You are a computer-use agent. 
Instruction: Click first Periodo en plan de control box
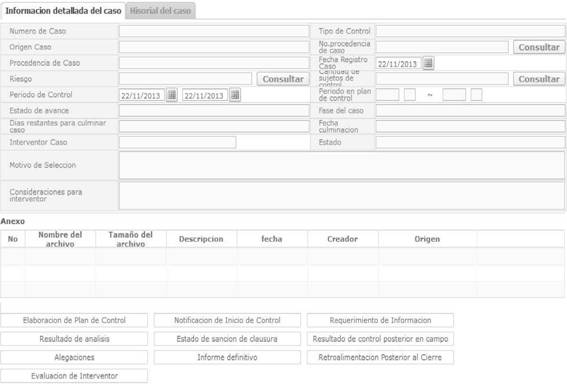click(388, 95)
